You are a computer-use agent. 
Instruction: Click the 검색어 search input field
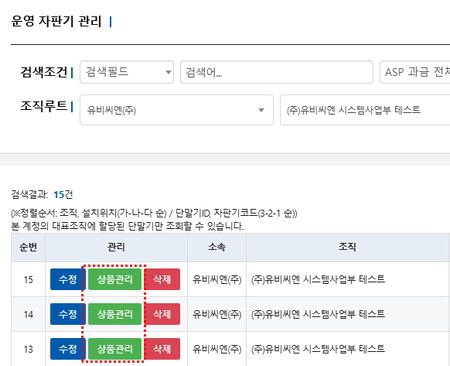[x=277, y=72]
